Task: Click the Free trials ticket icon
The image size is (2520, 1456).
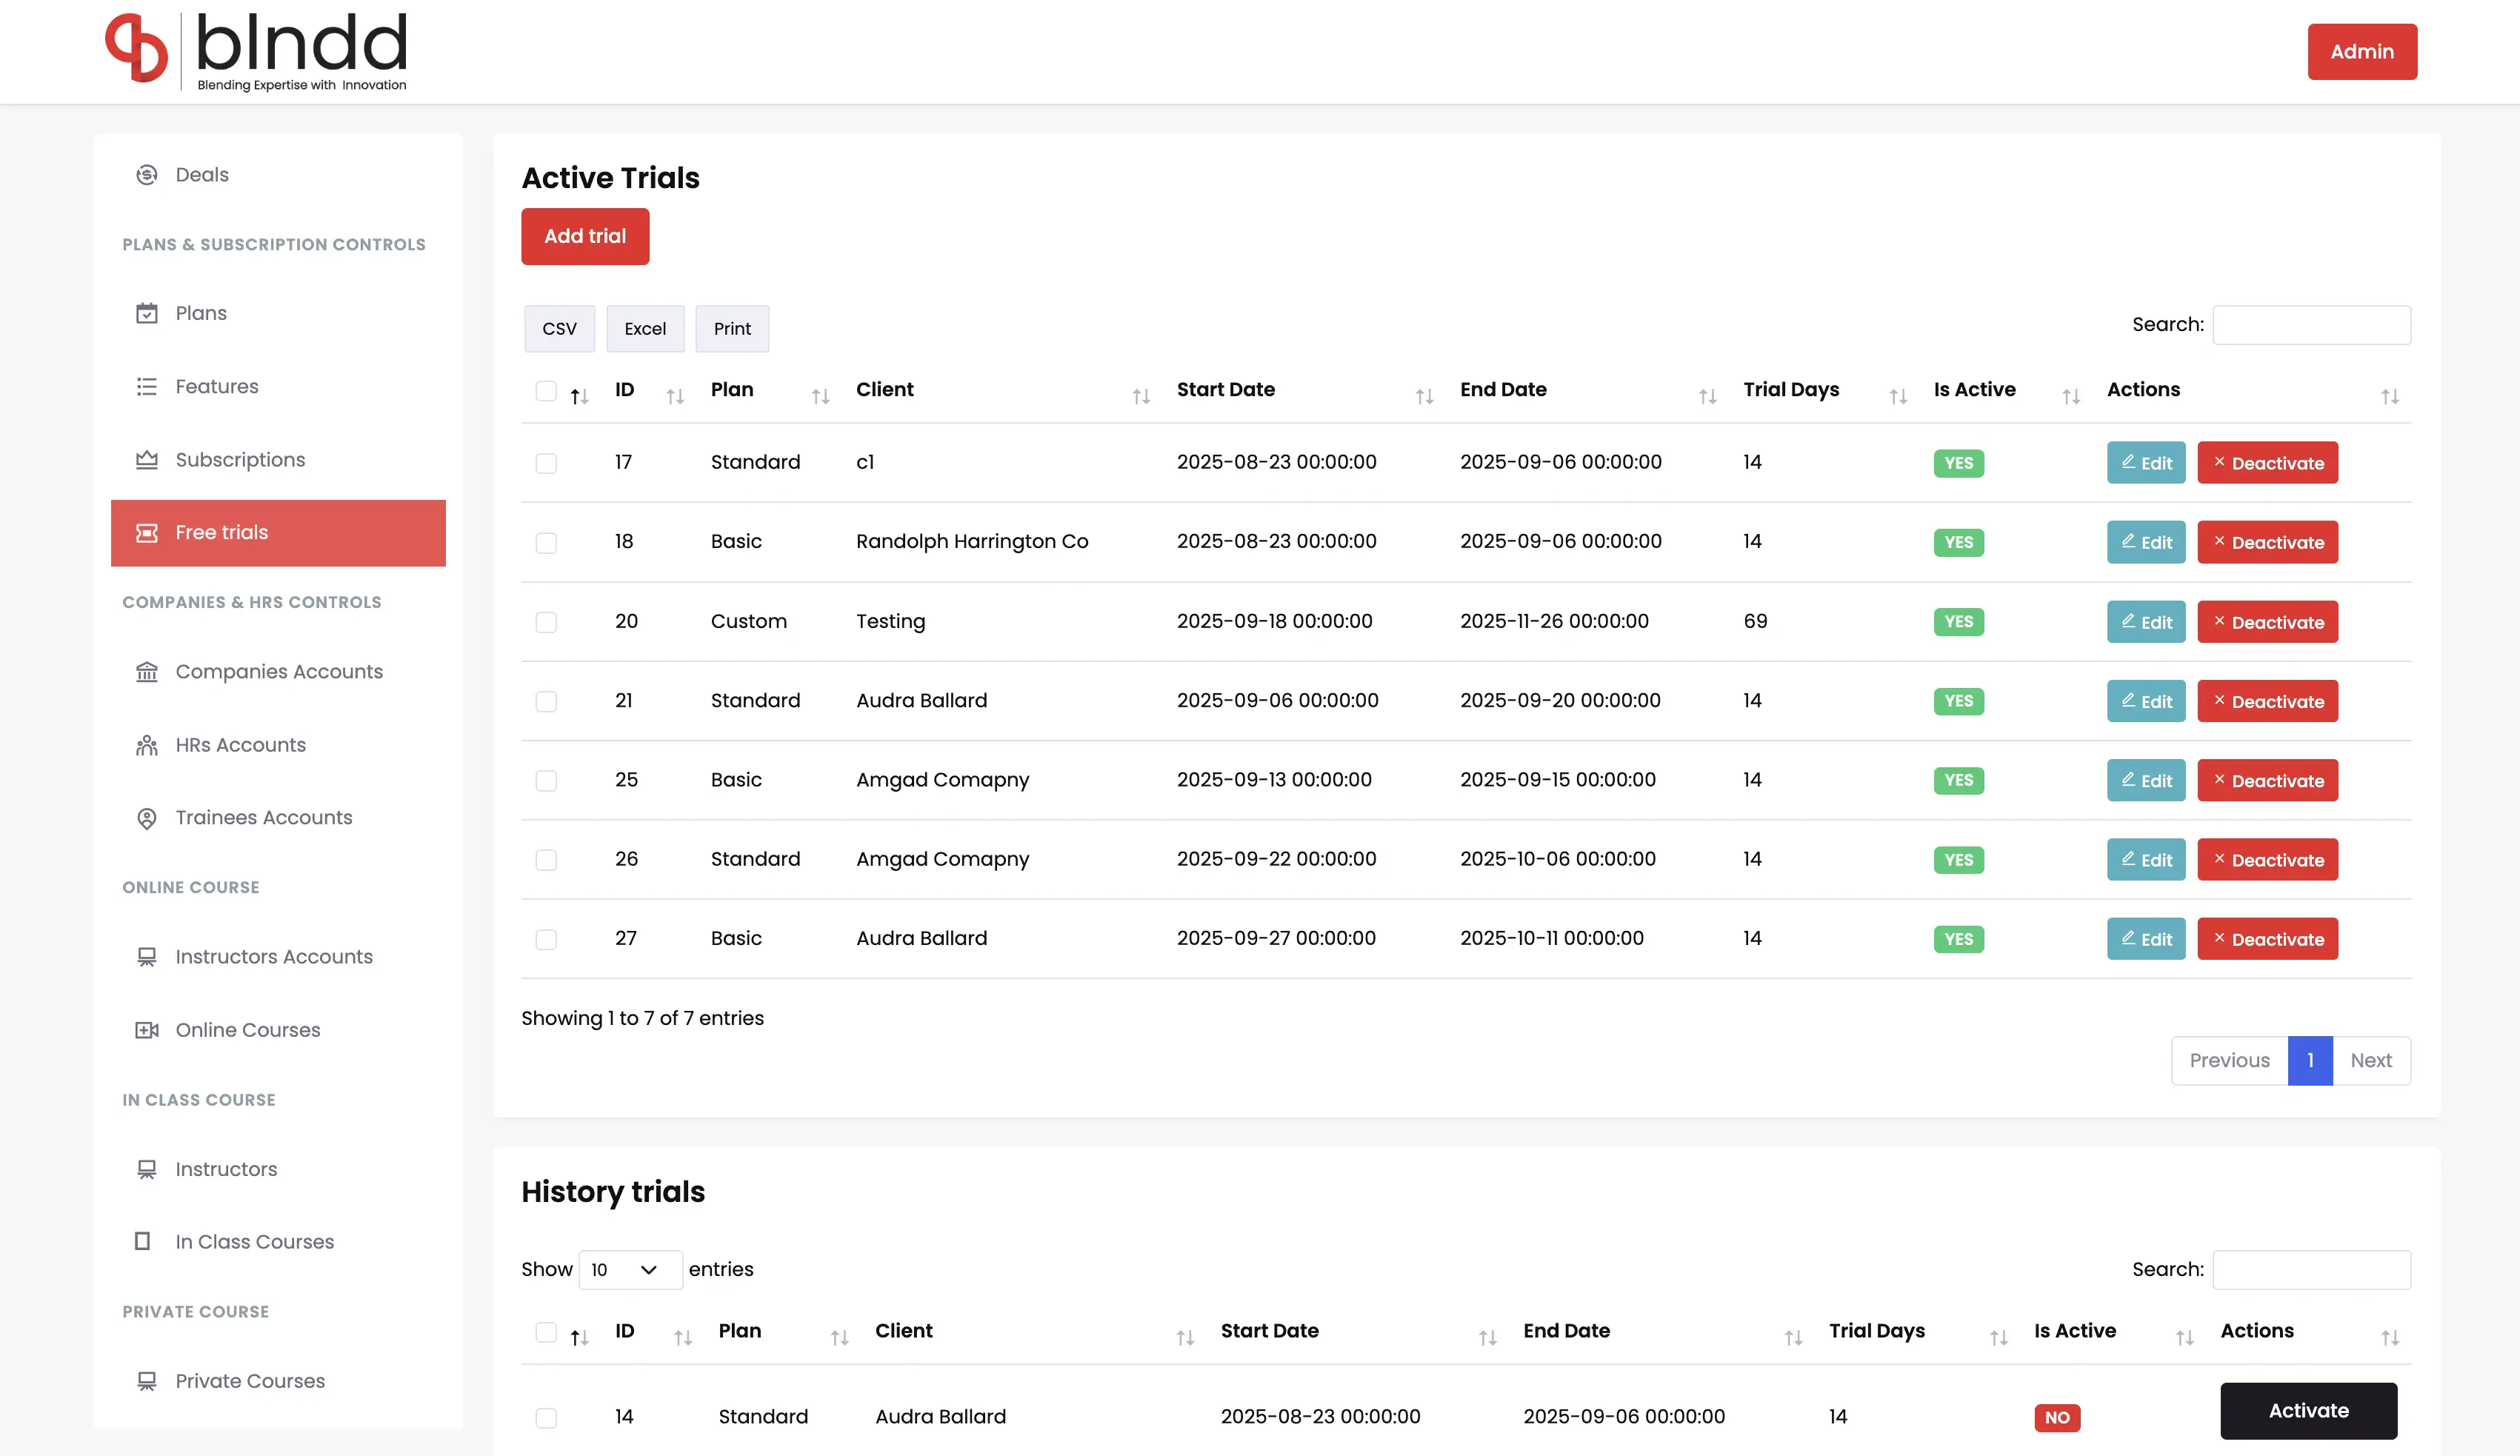Action: click(x=147, y=533)
